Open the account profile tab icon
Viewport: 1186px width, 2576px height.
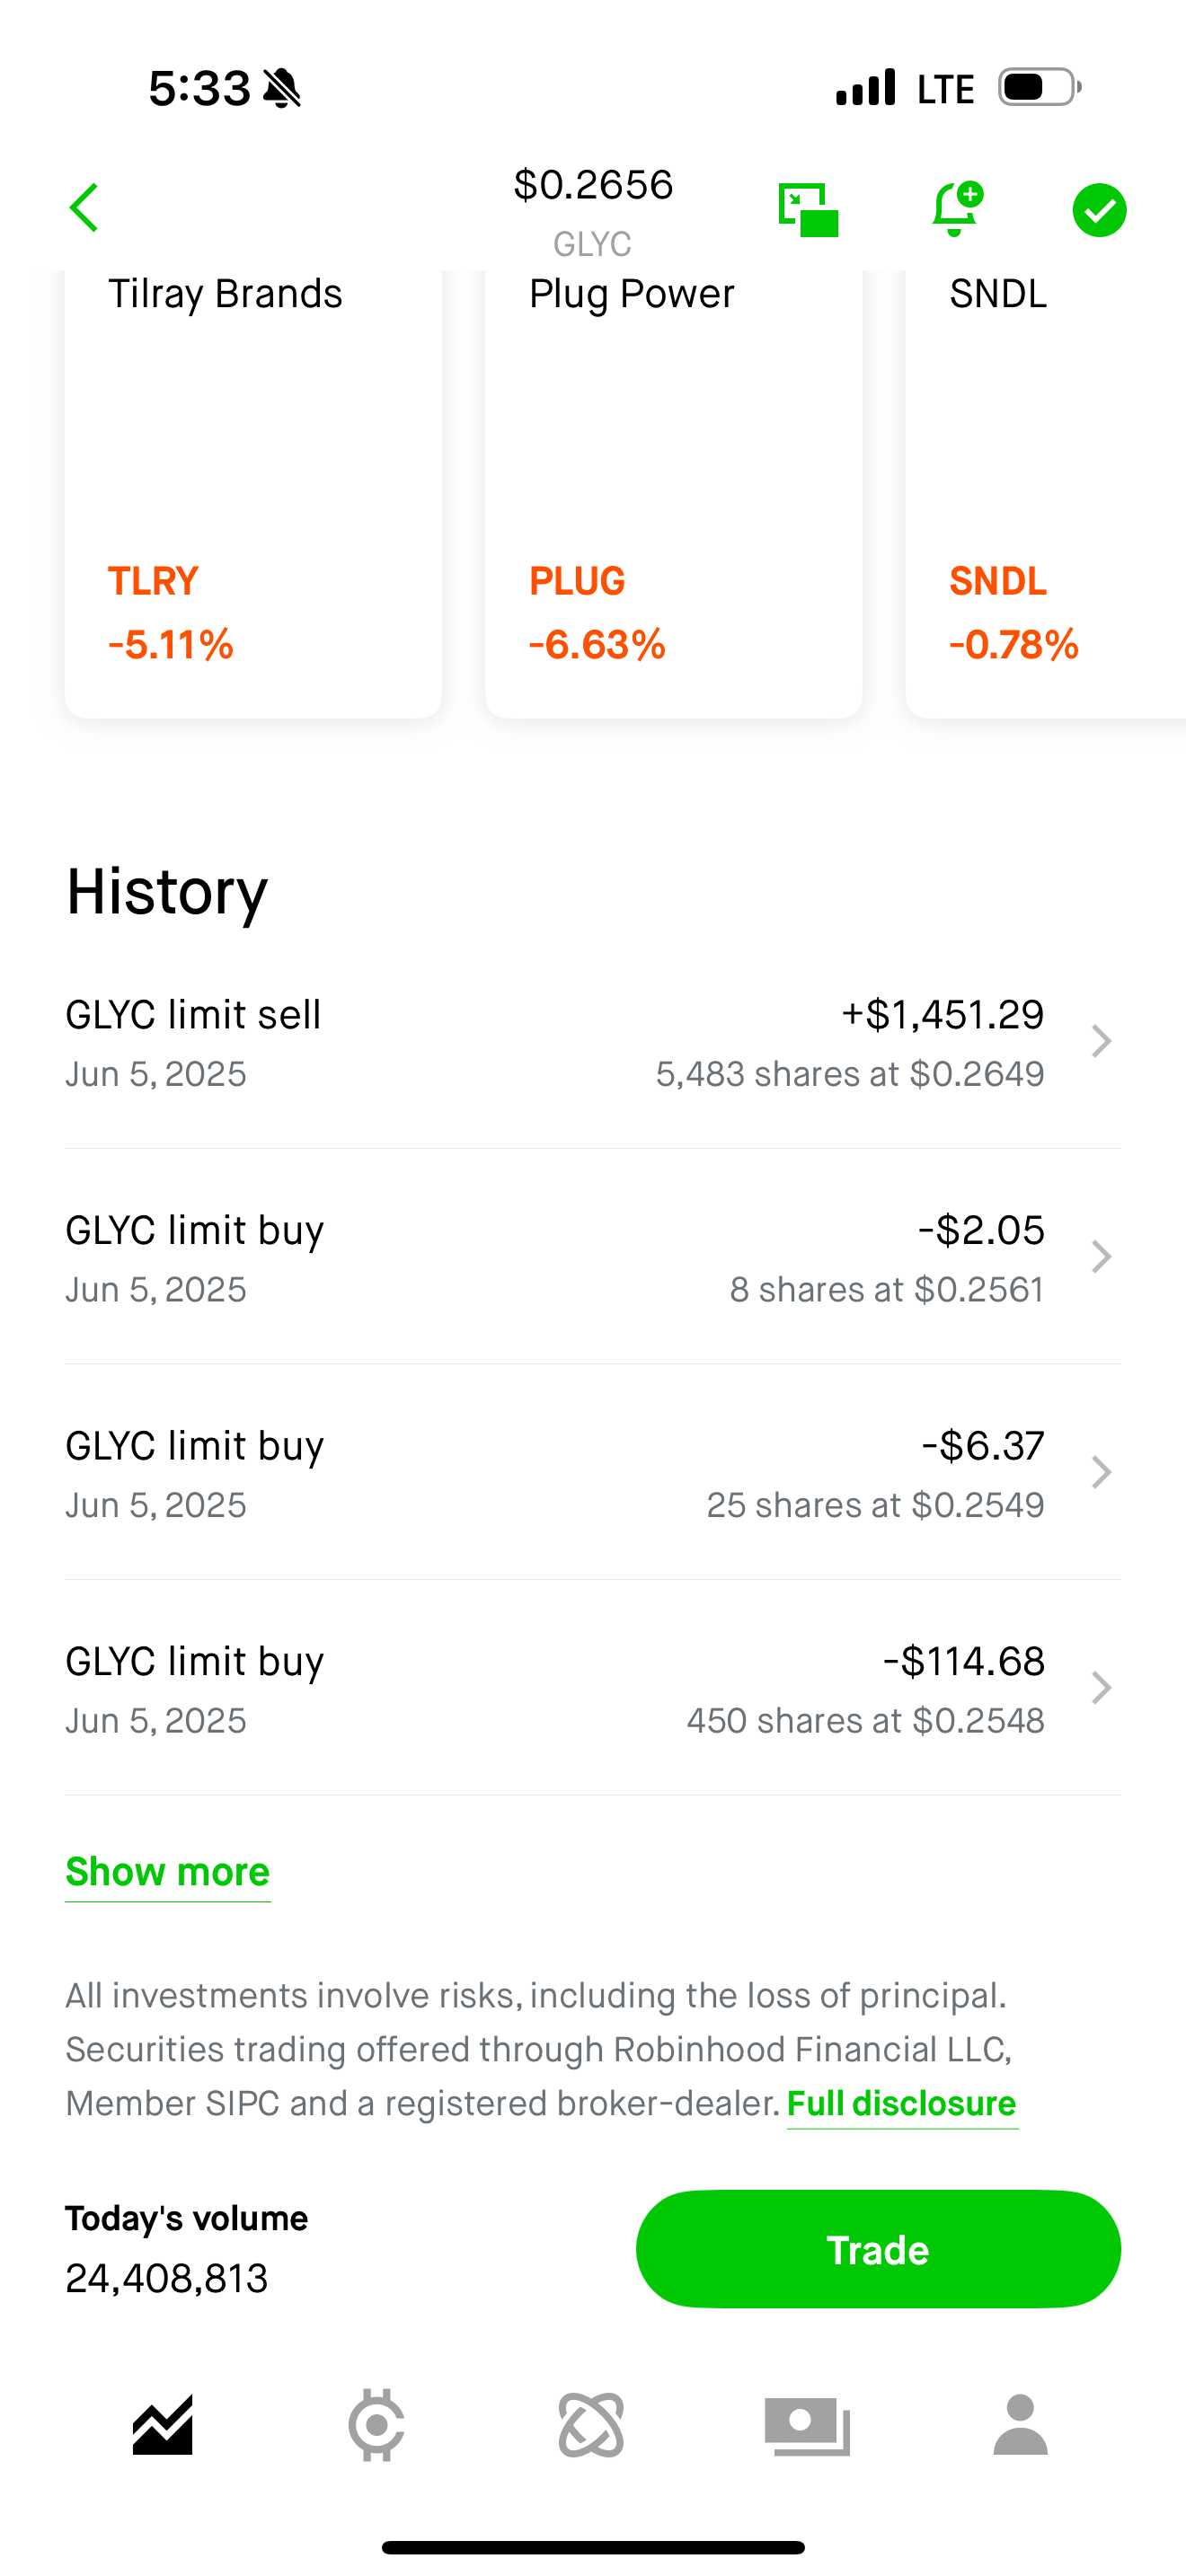coord(1020,2425)
